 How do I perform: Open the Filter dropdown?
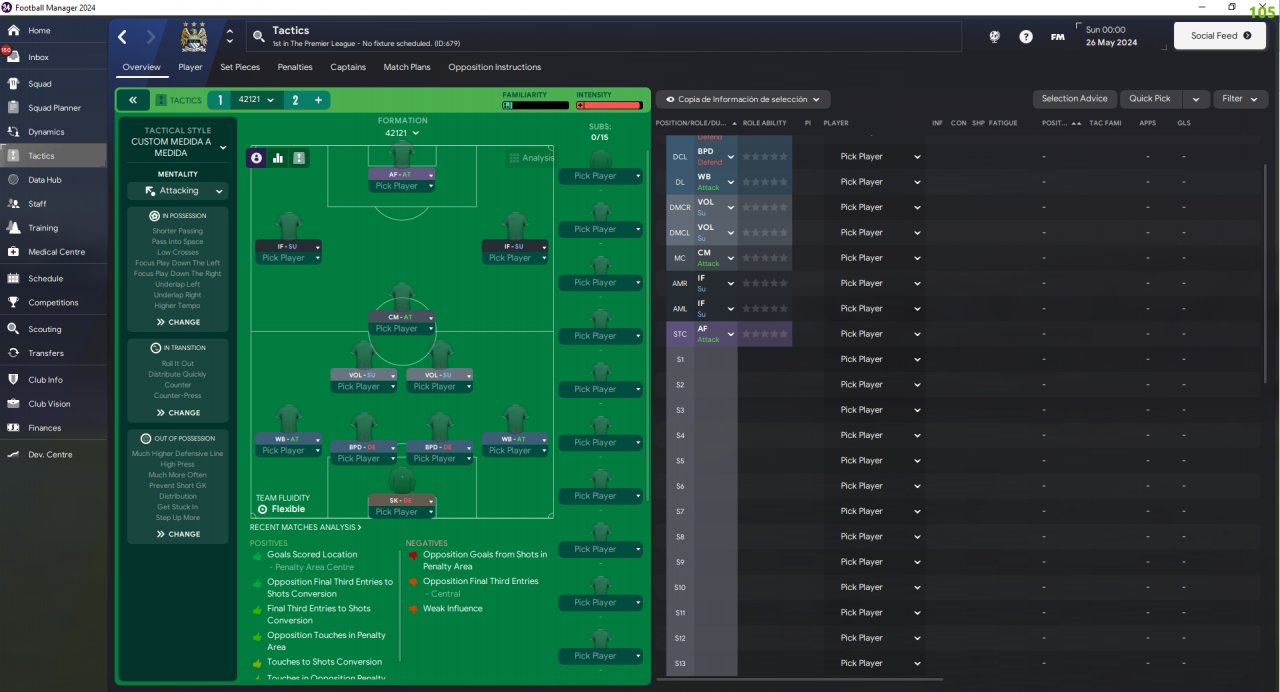click(1241, 99)
